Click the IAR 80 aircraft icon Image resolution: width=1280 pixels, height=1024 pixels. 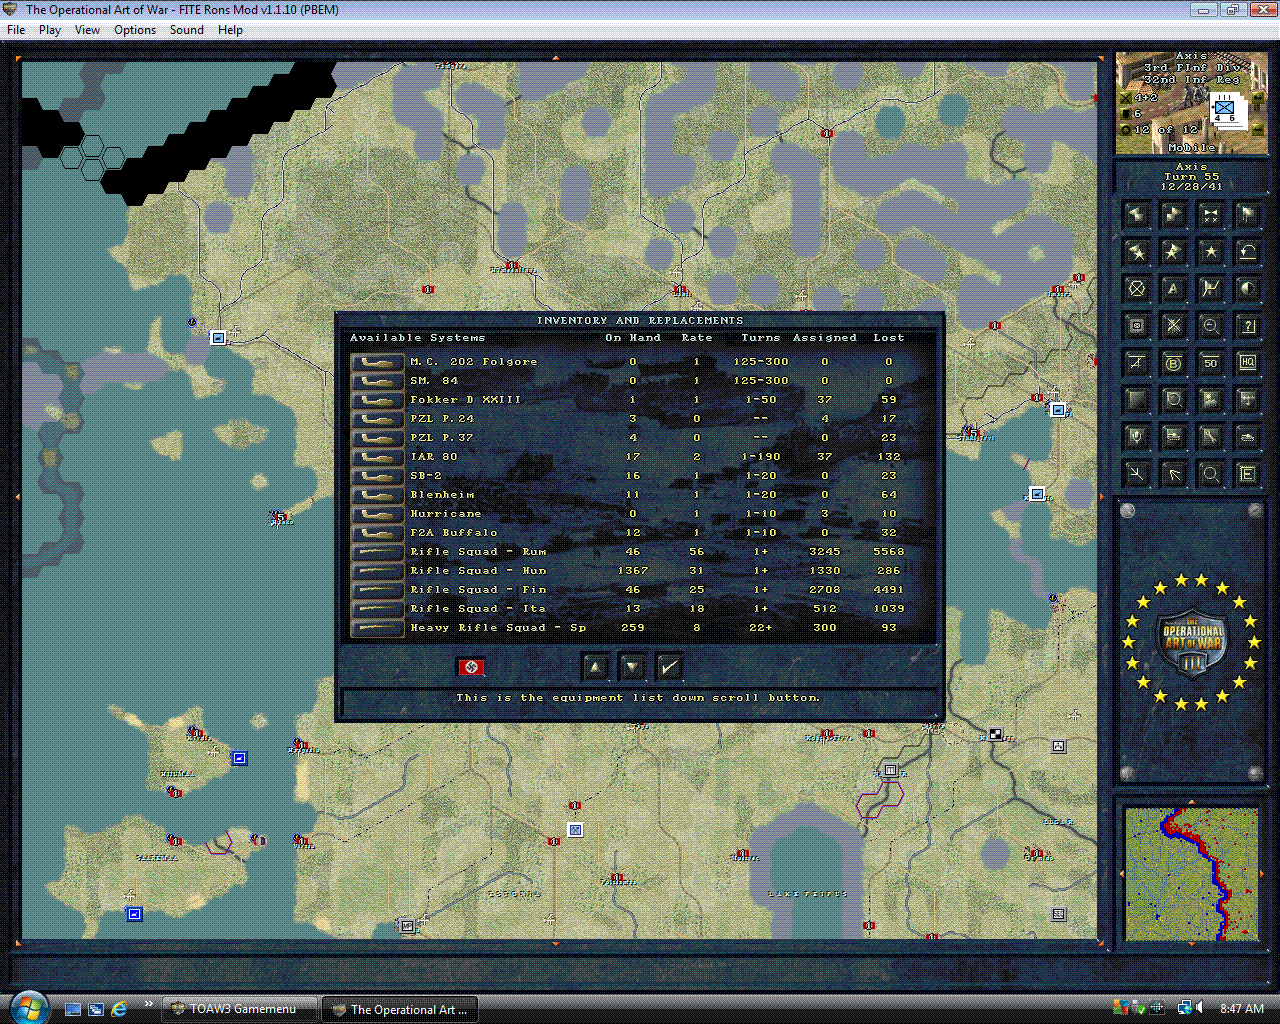point(377,457)
